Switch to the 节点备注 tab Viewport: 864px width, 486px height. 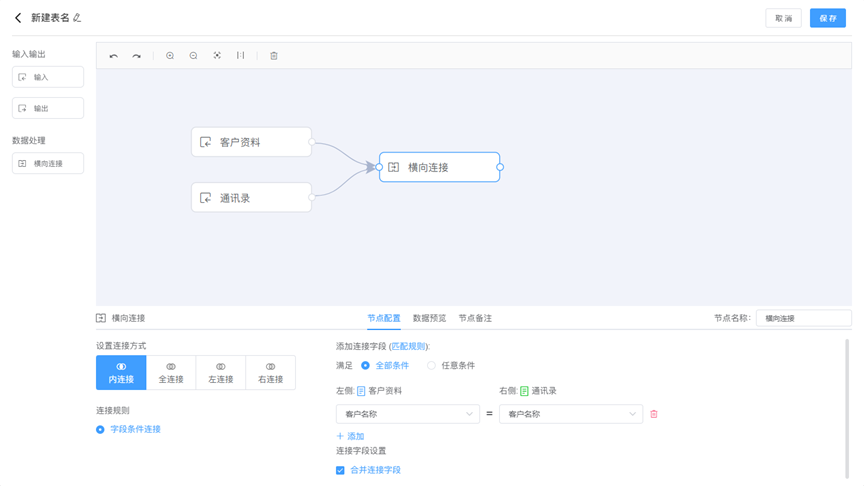point(475,318)
